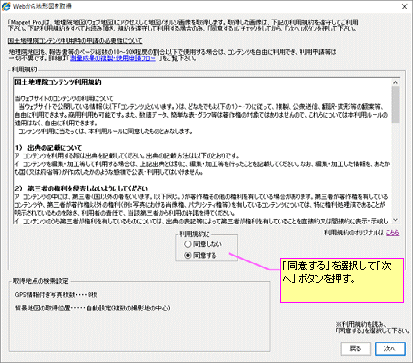Click the 戻る button
The image size is (413, 363).
click(x=356, y=349)
